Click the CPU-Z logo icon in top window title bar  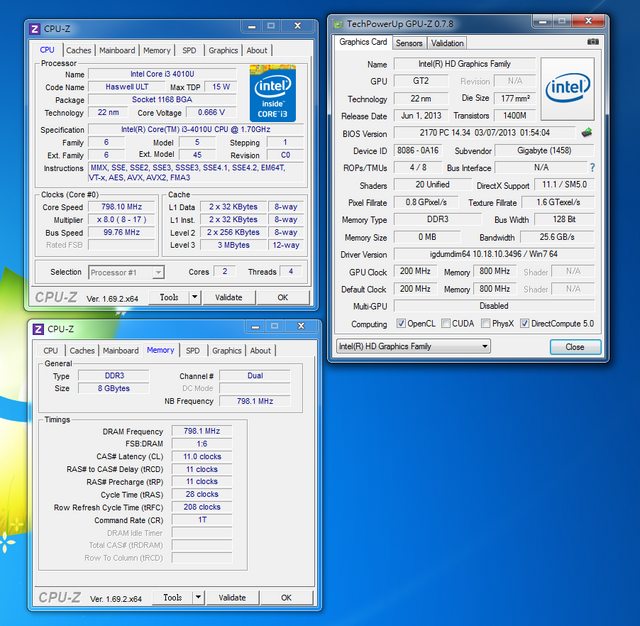[35, 29]
